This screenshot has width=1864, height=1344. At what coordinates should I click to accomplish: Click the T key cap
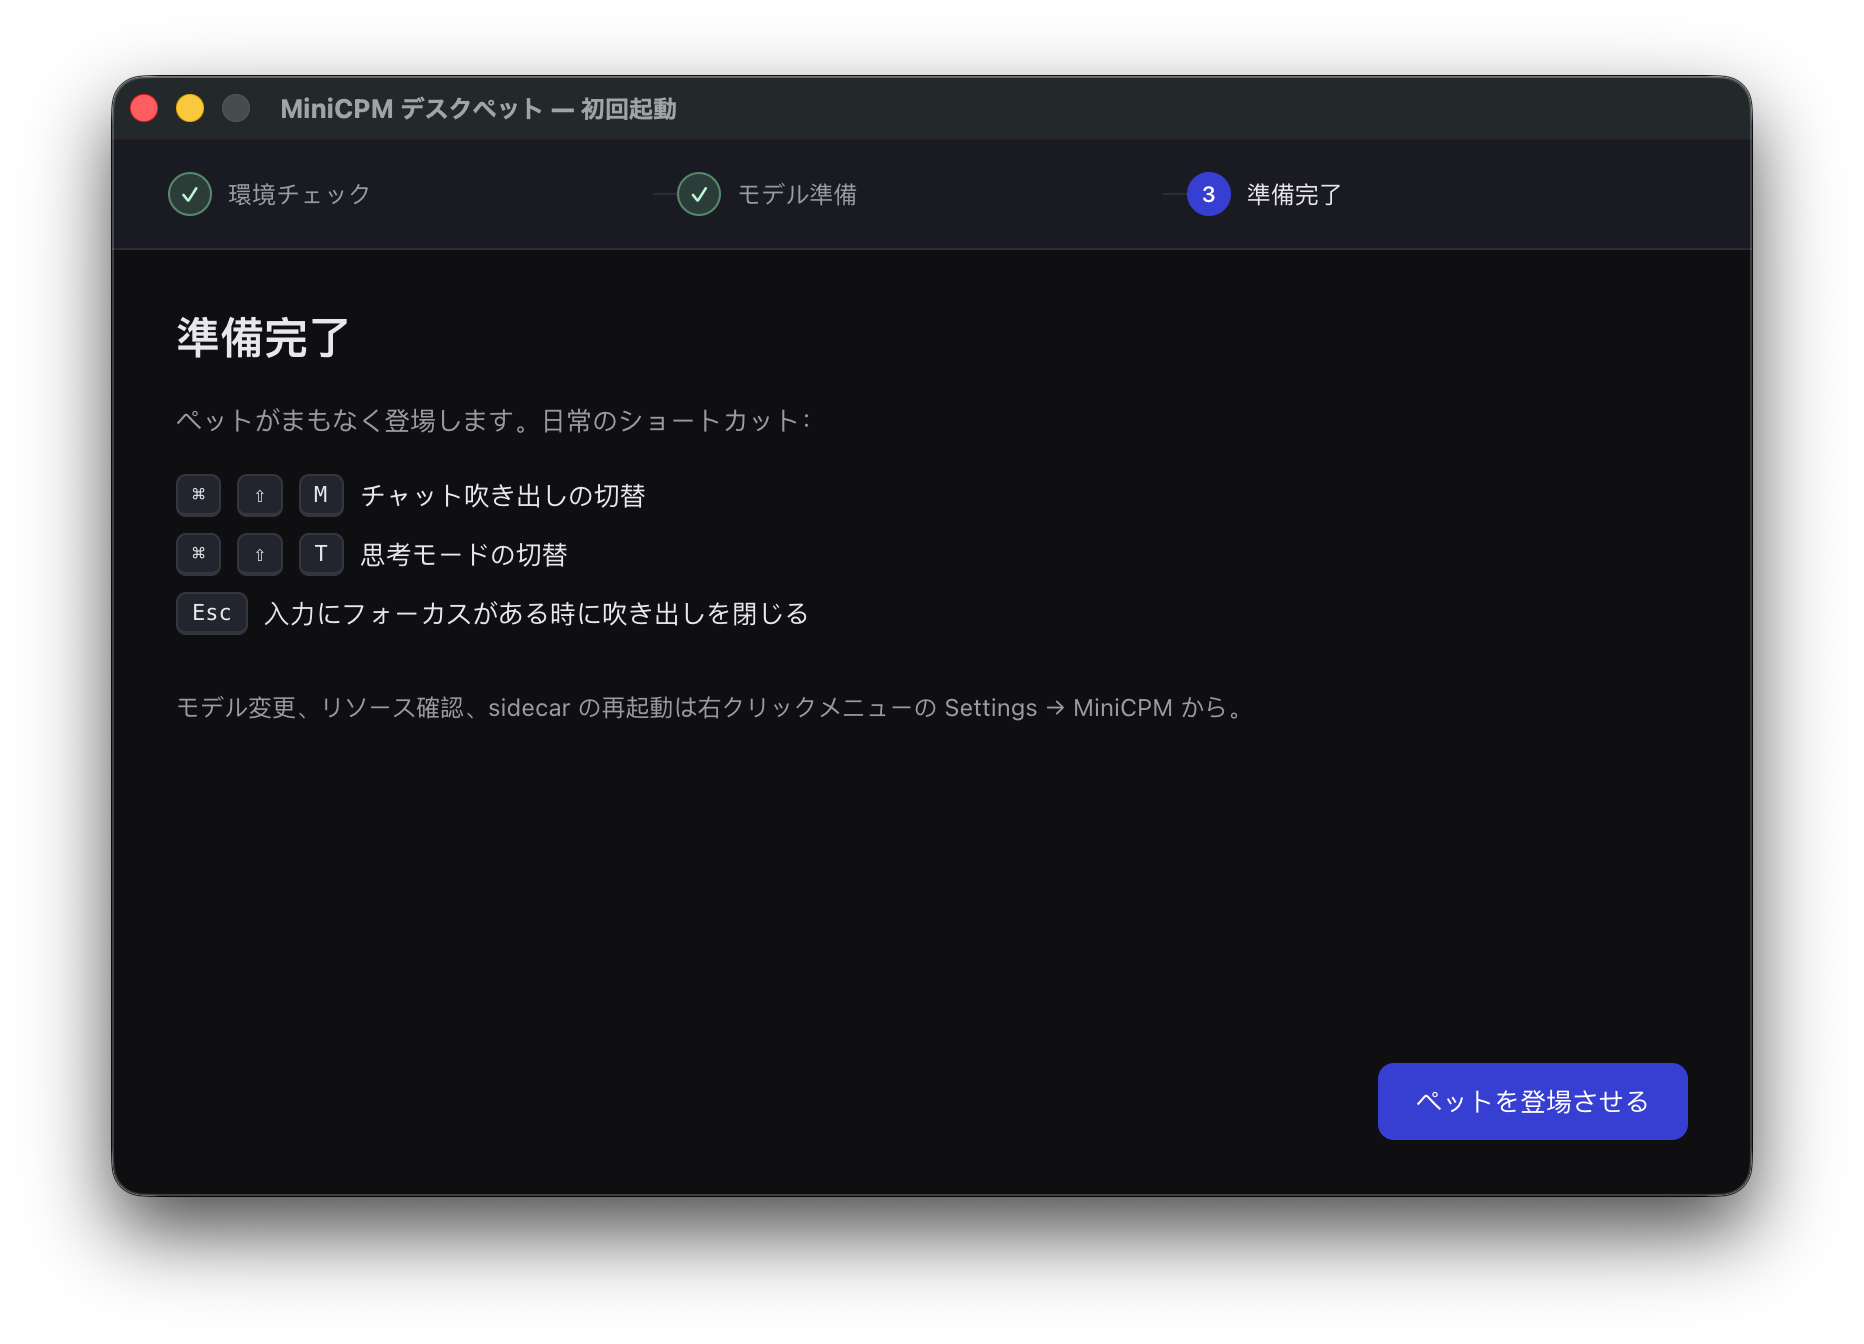tap(321, 554)
